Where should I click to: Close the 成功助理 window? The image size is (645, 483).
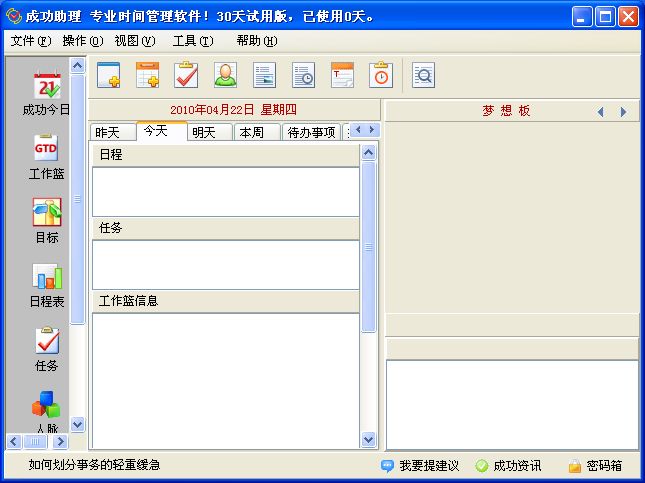tap(628, 17)
